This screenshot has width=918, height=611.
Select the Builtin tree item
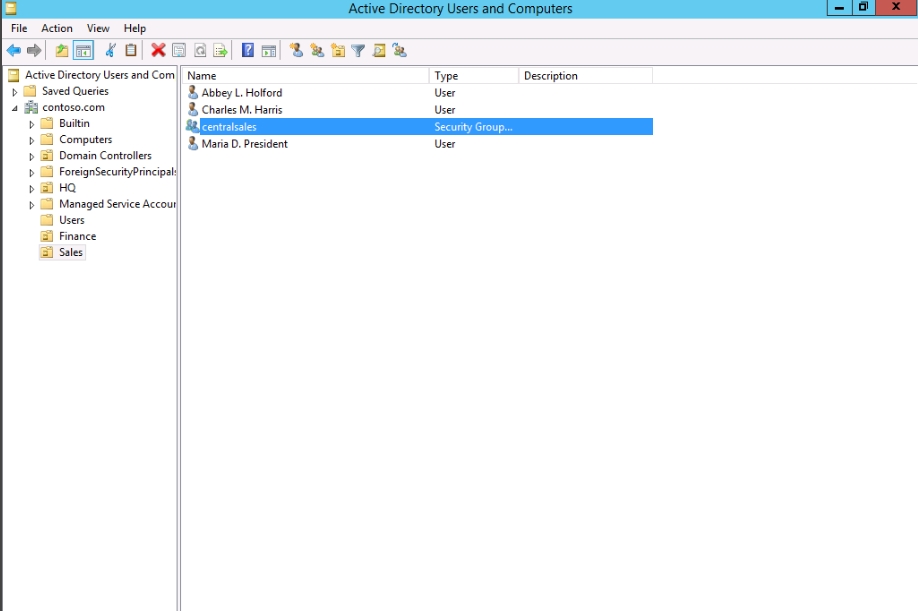click(x=74, y=123)
